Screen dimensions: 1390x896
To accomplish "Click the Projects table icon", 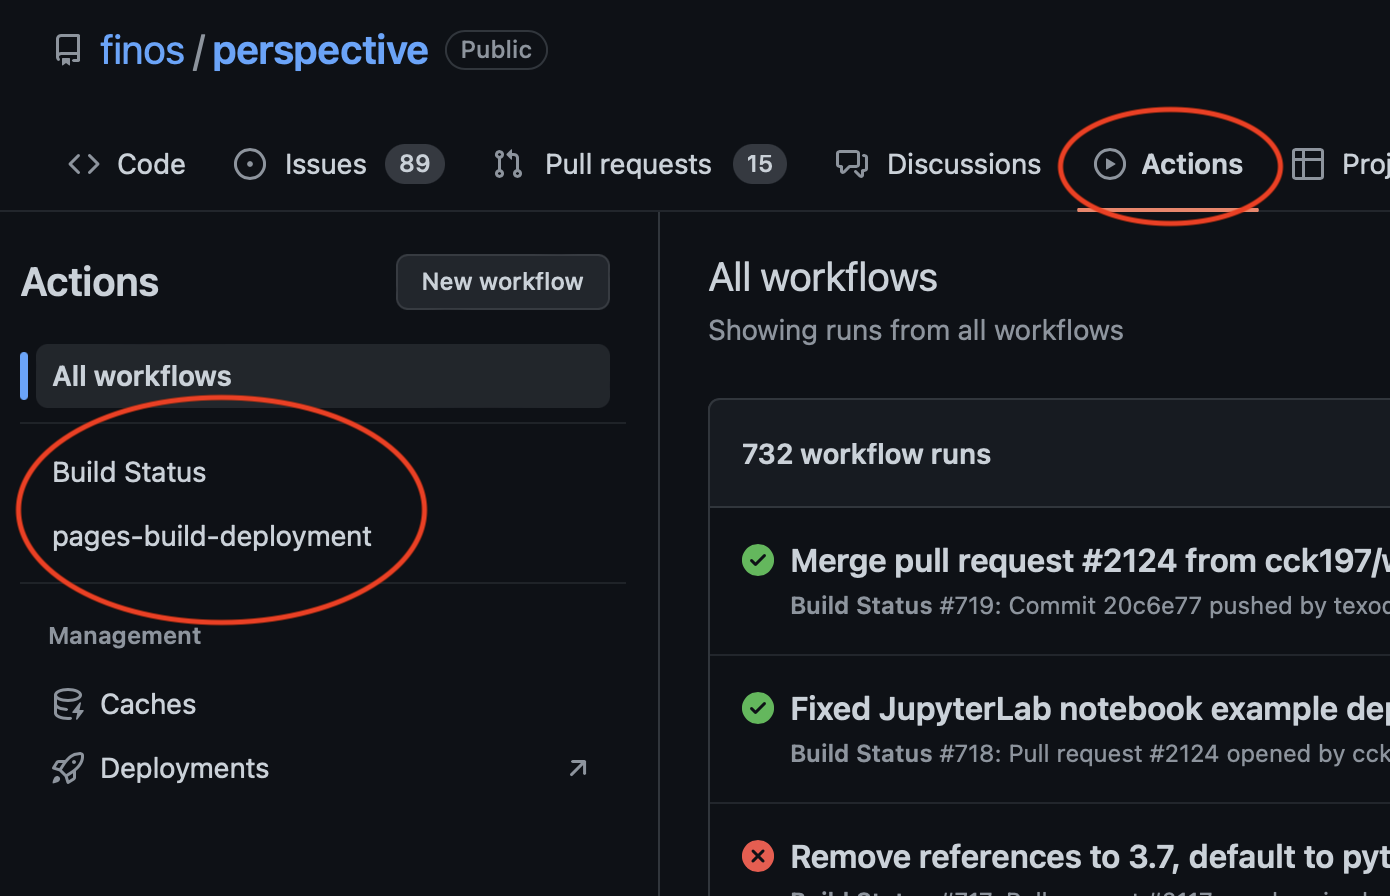I will click(x=1308, y=164).
